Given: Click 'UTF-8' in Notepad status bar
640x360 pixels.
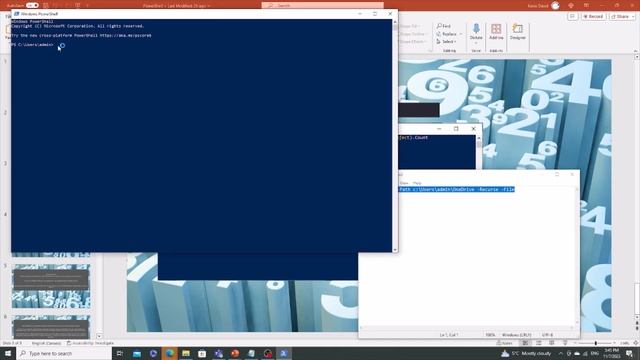Looking at the screenshot, I should tap(548, 335).
